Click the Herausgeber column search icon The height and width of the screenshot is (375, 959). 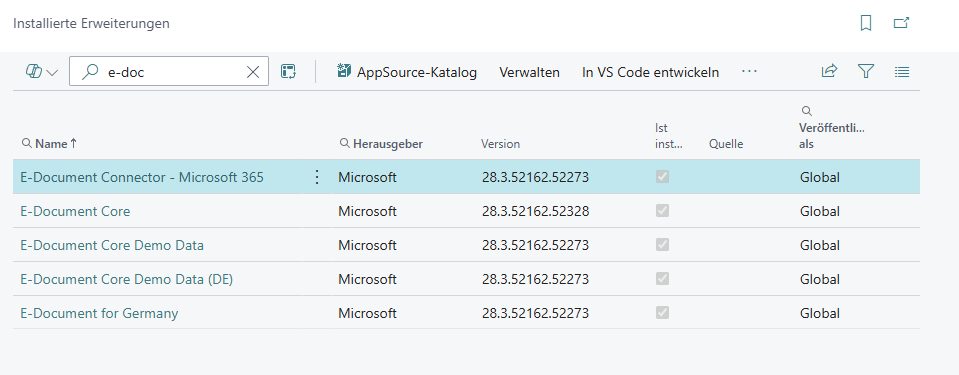coord(344,143)
